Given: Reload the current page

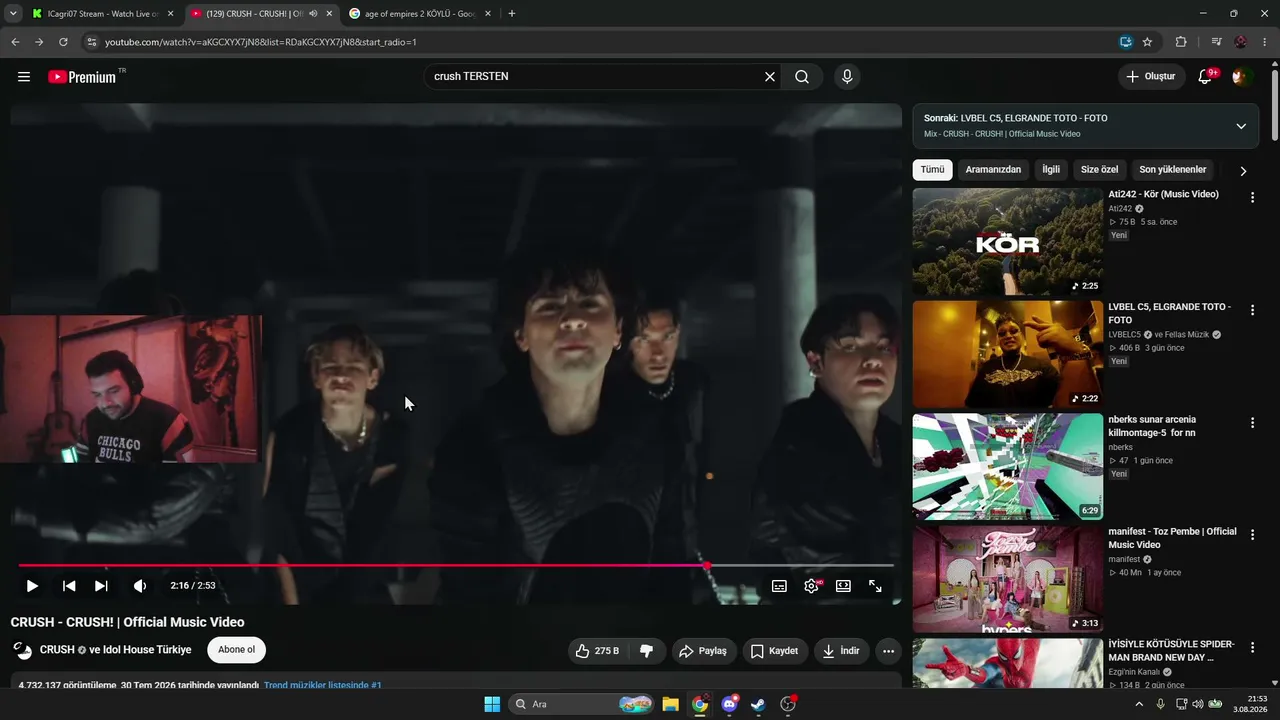Looking at the screenshot, I should [63, 42].
